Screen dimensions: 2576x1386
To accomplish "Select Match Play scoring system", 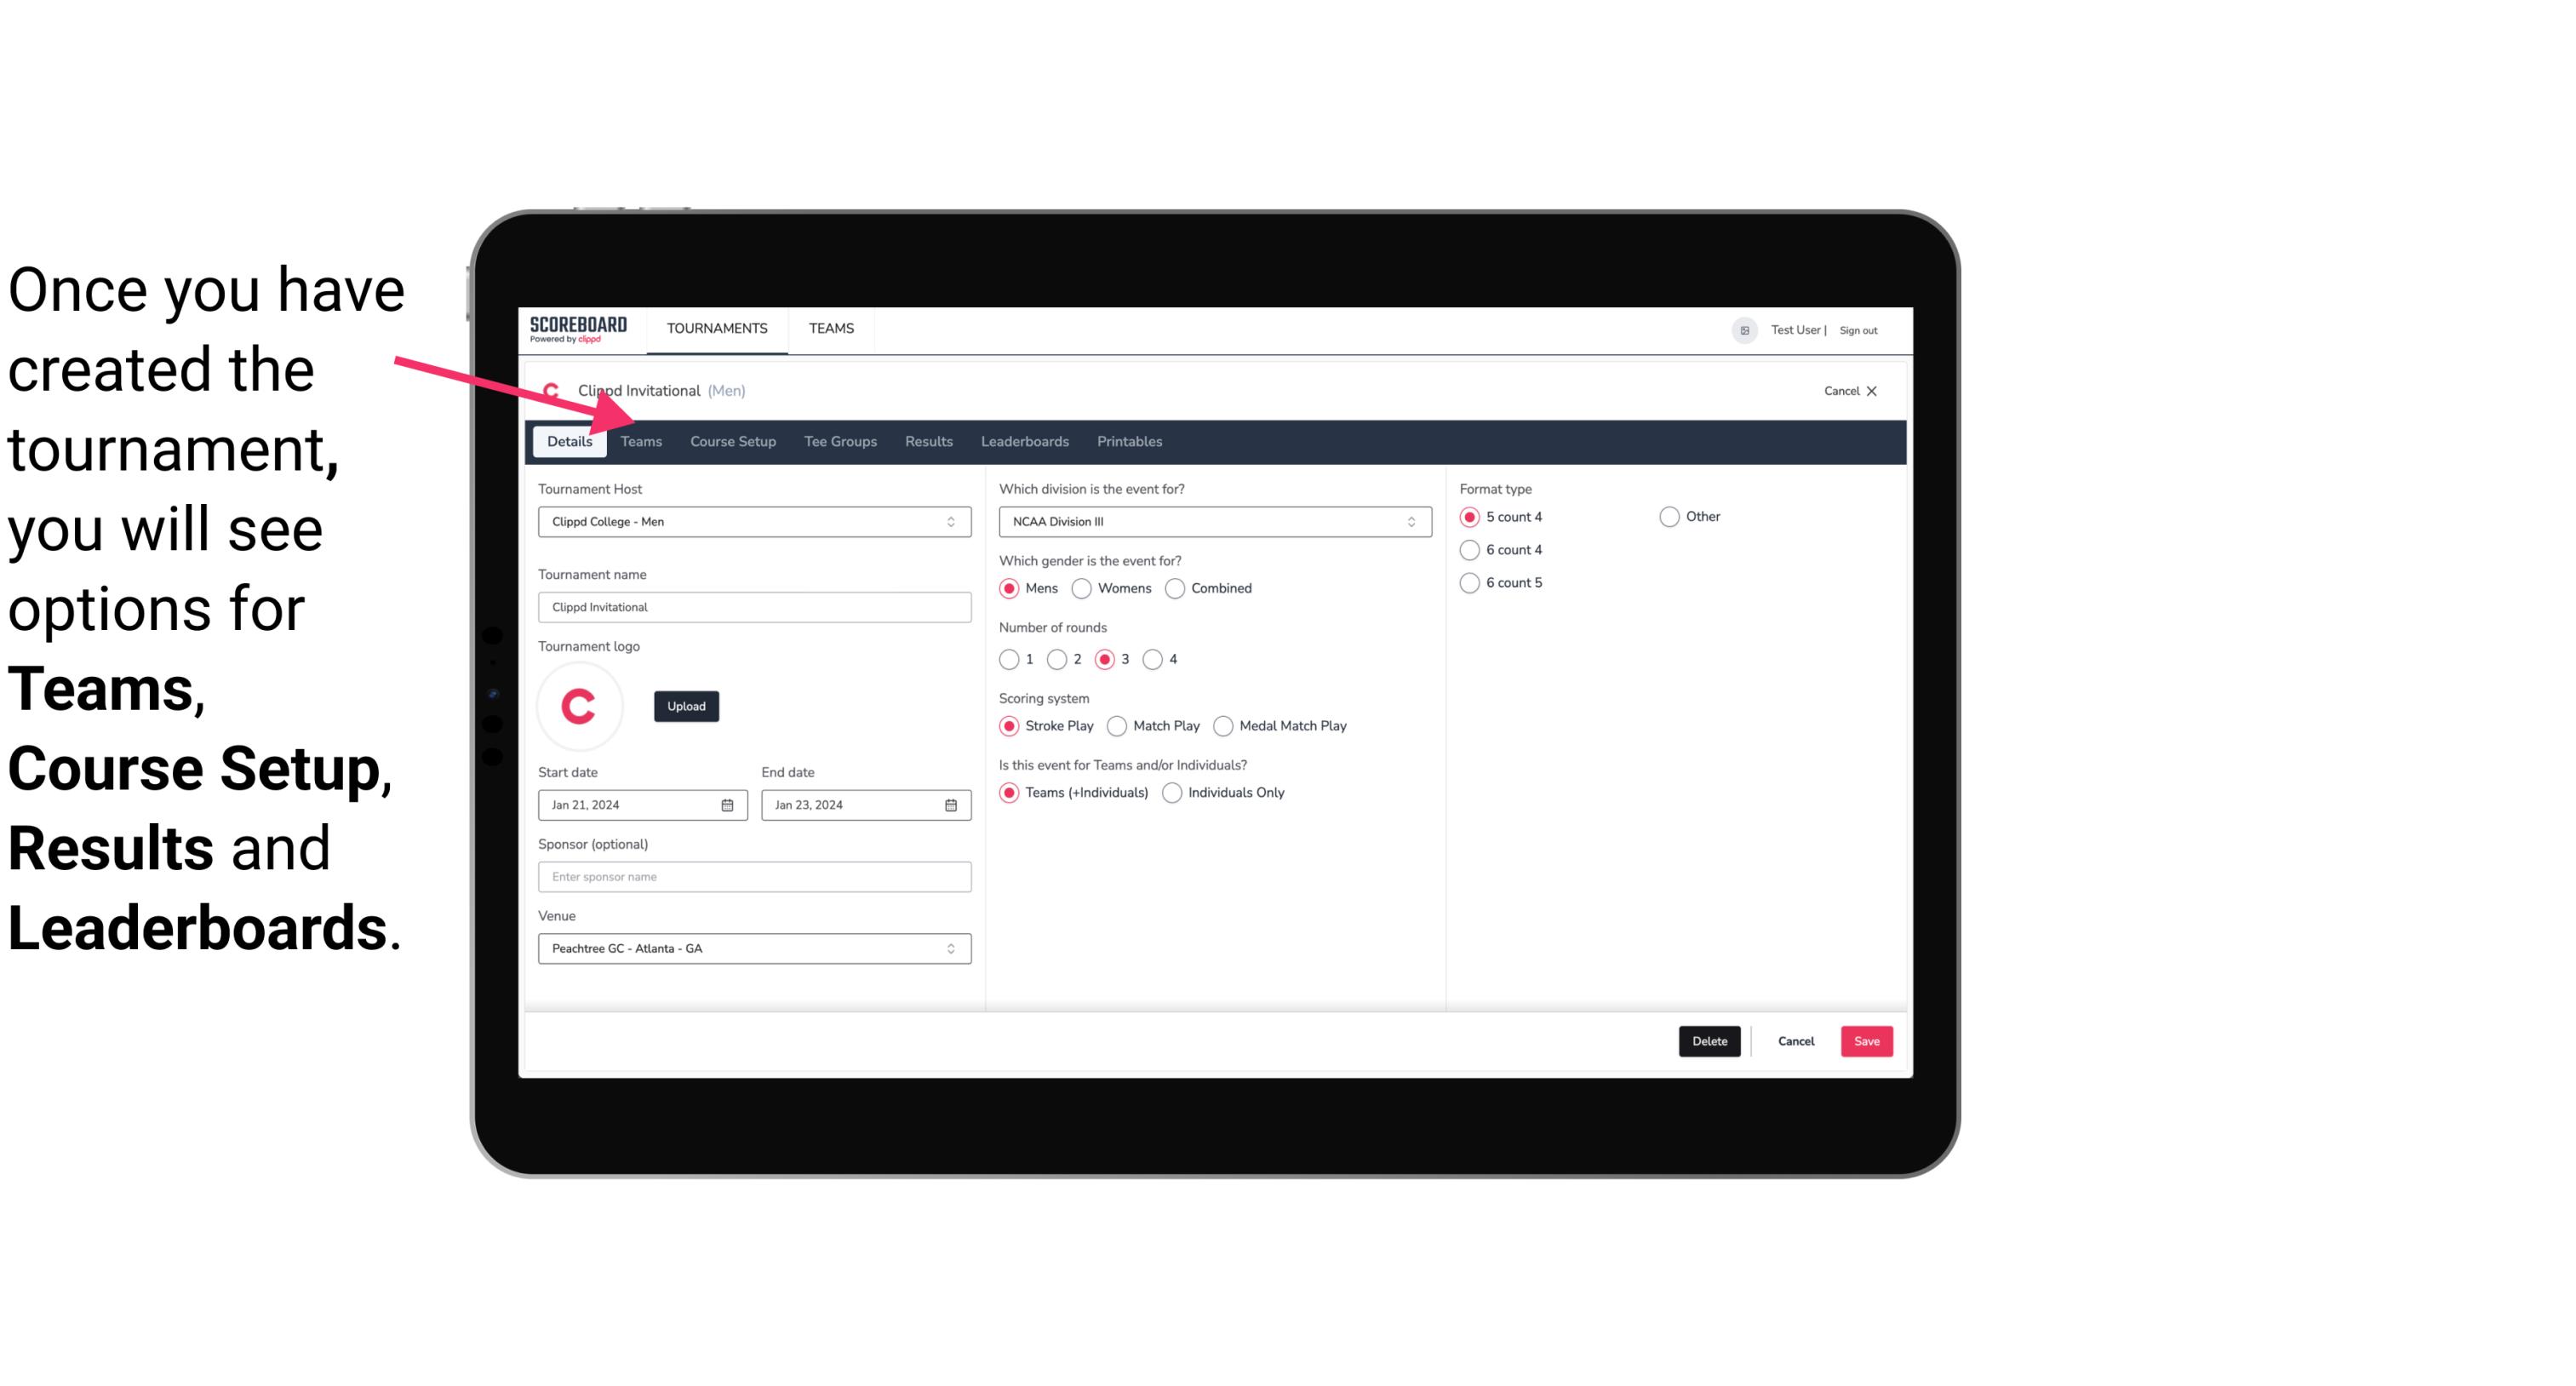I will coord(1116,725).
